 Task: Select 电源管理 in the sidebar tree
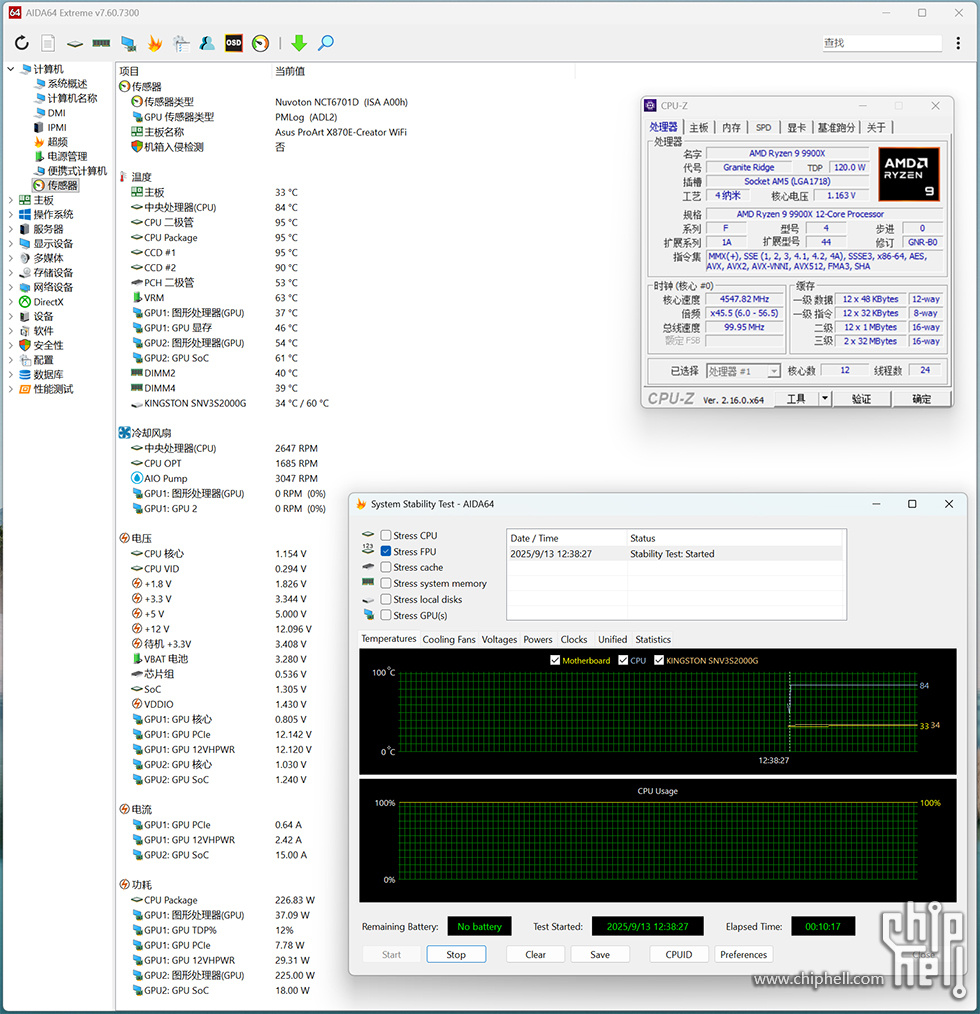pos(67,156)
